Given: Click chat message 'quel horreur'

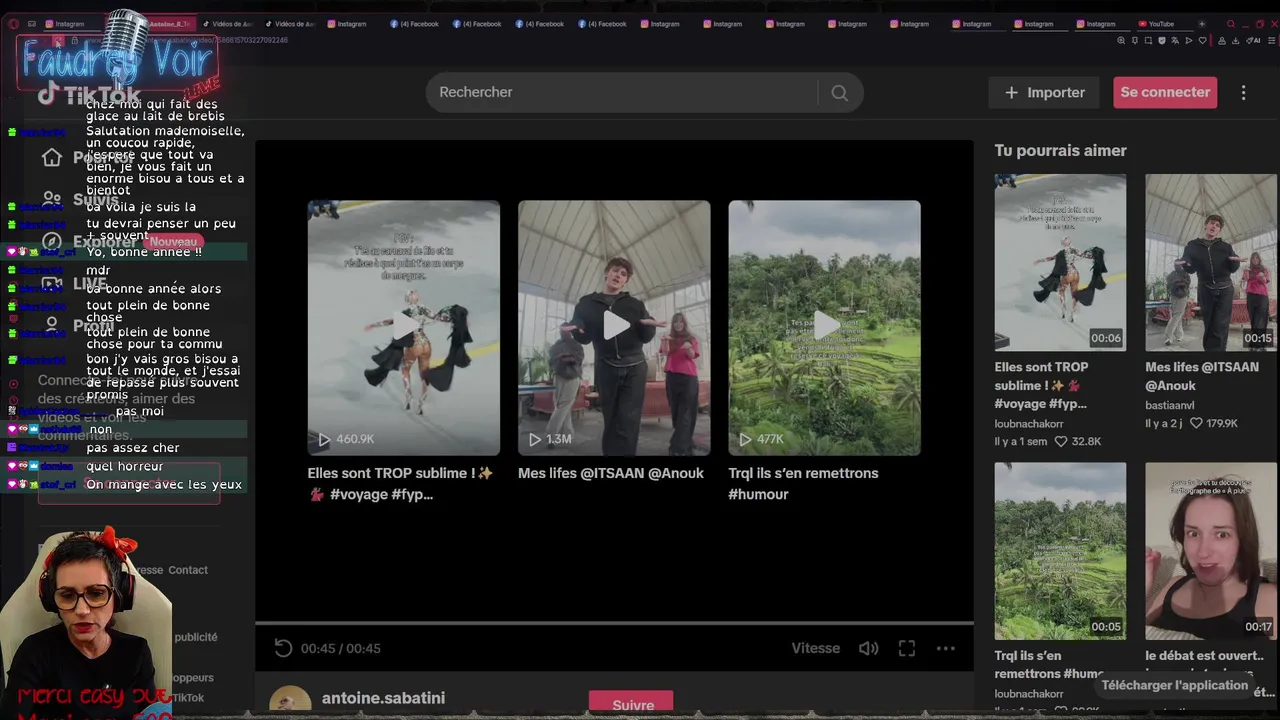Looking at the screenshot, I should [124, 466].
